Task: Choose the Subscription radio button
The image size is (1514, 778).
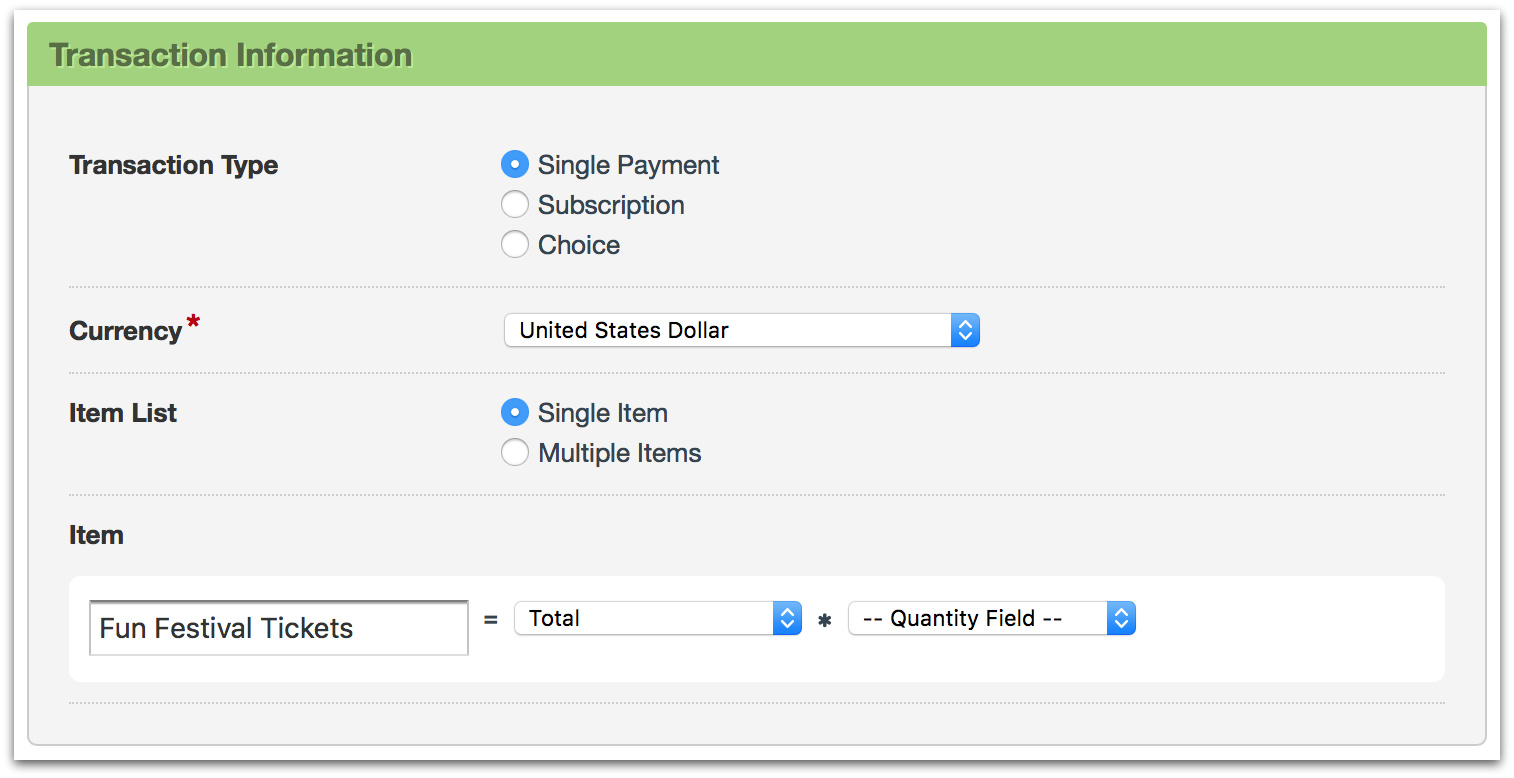Action: point(514,205)
